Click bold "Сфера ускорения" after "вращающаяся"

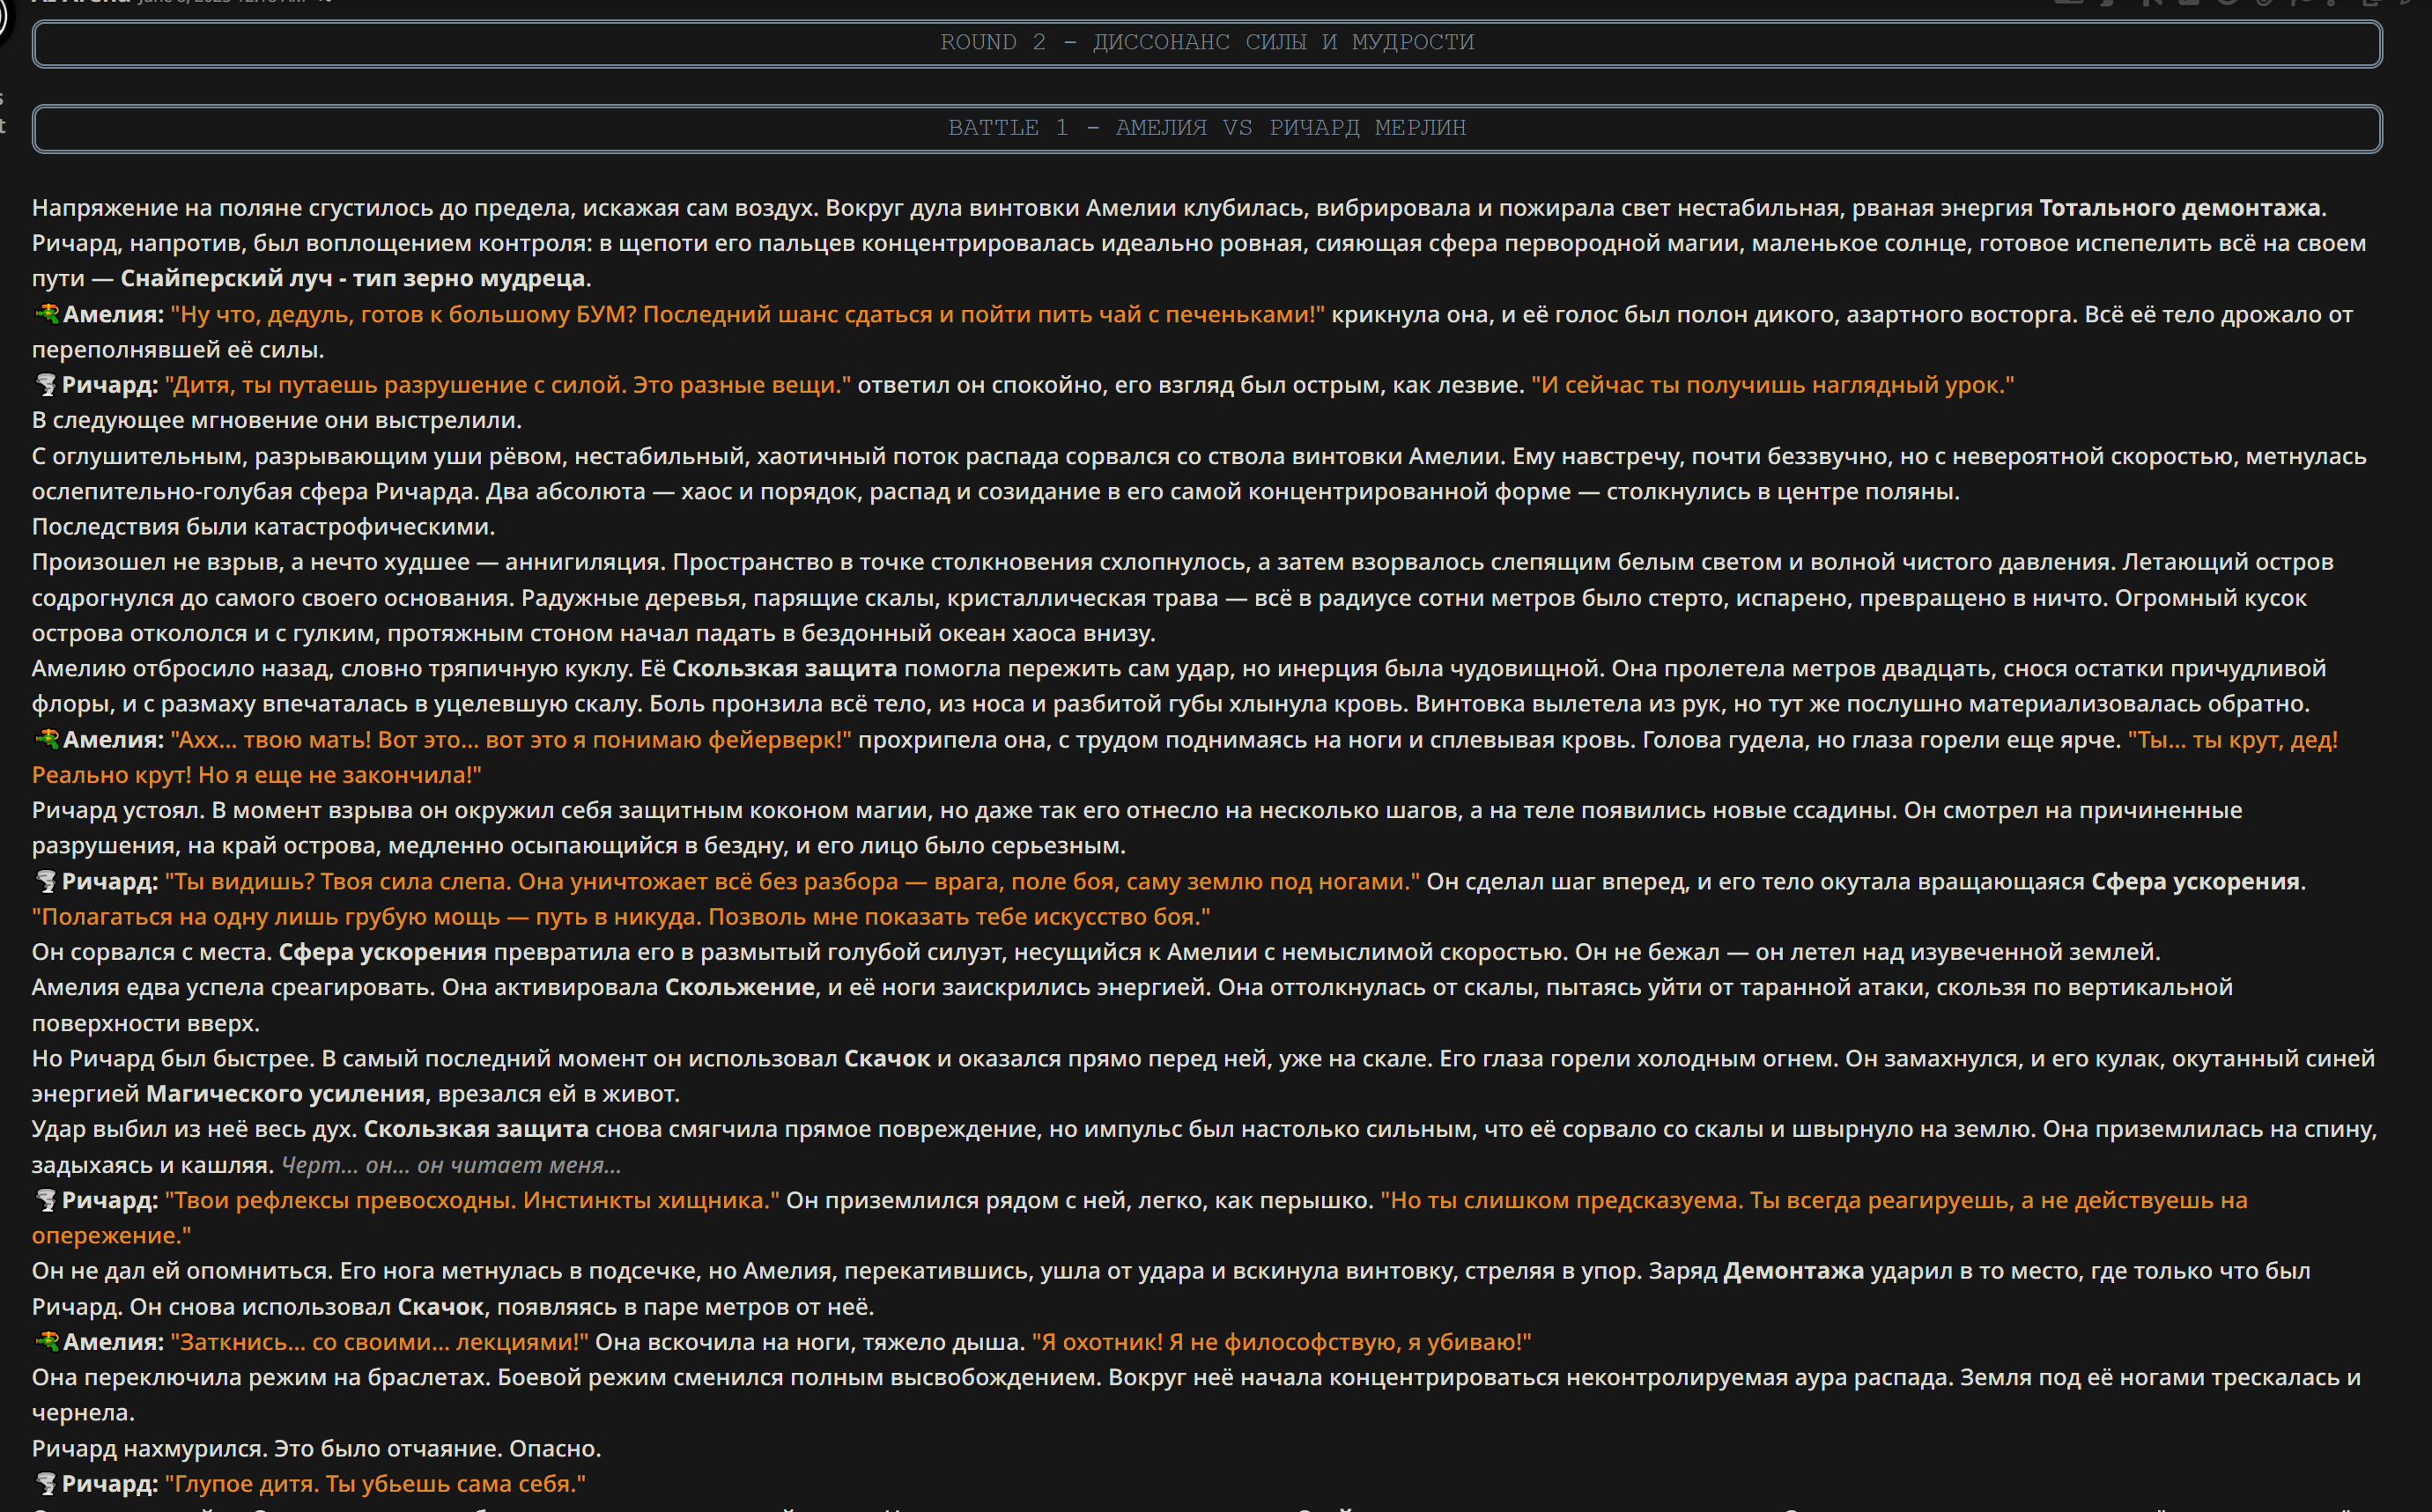coord(2196,881)
